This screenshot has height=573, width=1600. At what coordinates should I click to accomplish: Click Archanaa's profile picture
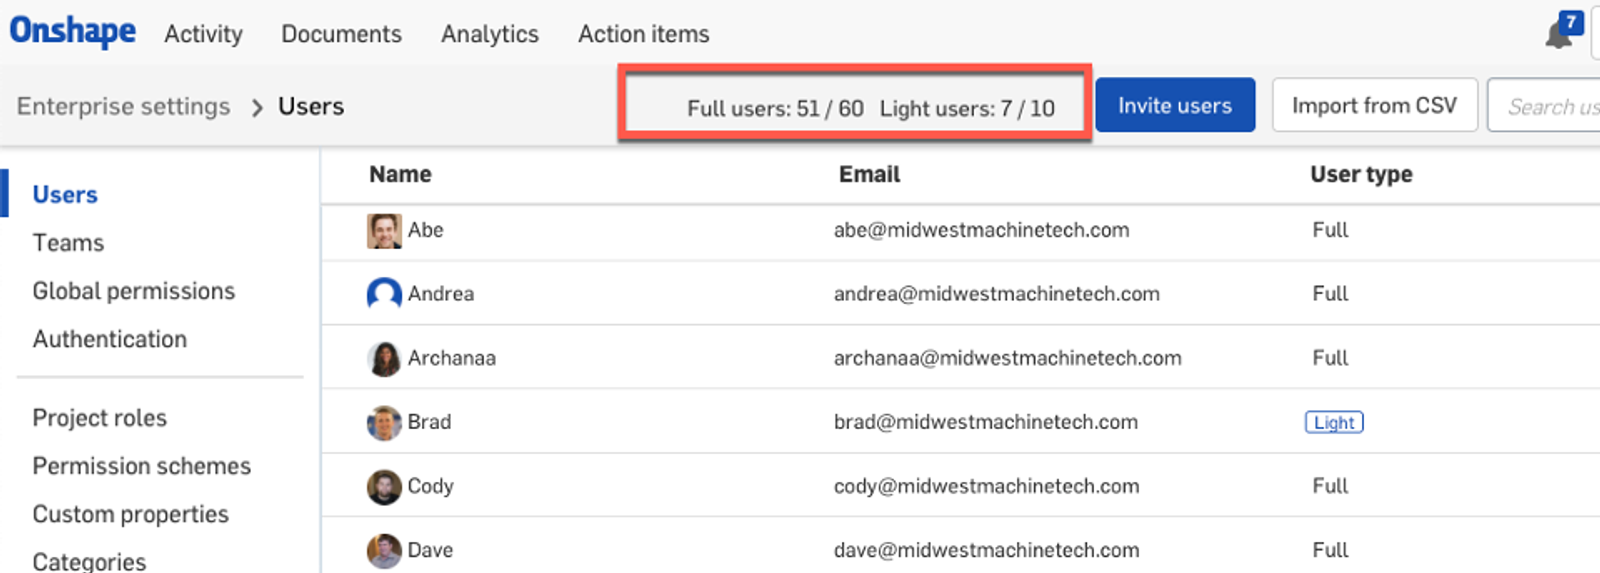[384, 358]
